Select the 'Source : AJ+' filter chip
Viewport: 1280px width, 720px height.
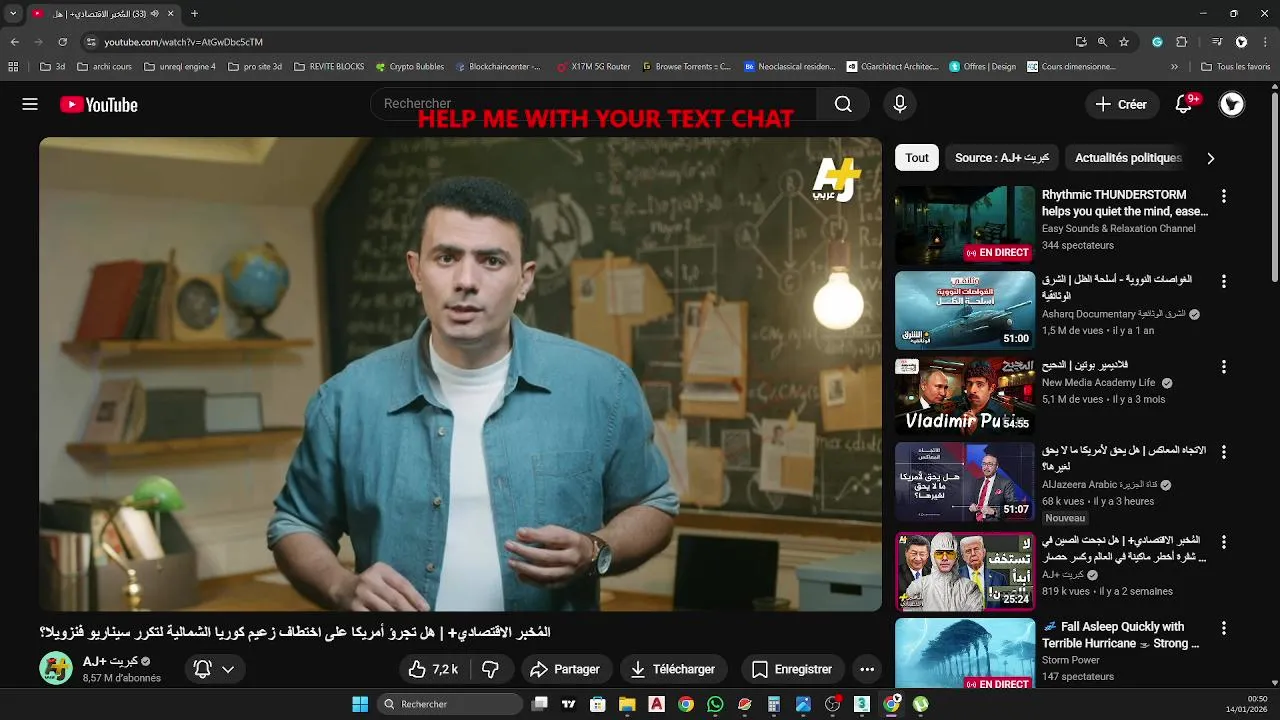(1002, 158)
